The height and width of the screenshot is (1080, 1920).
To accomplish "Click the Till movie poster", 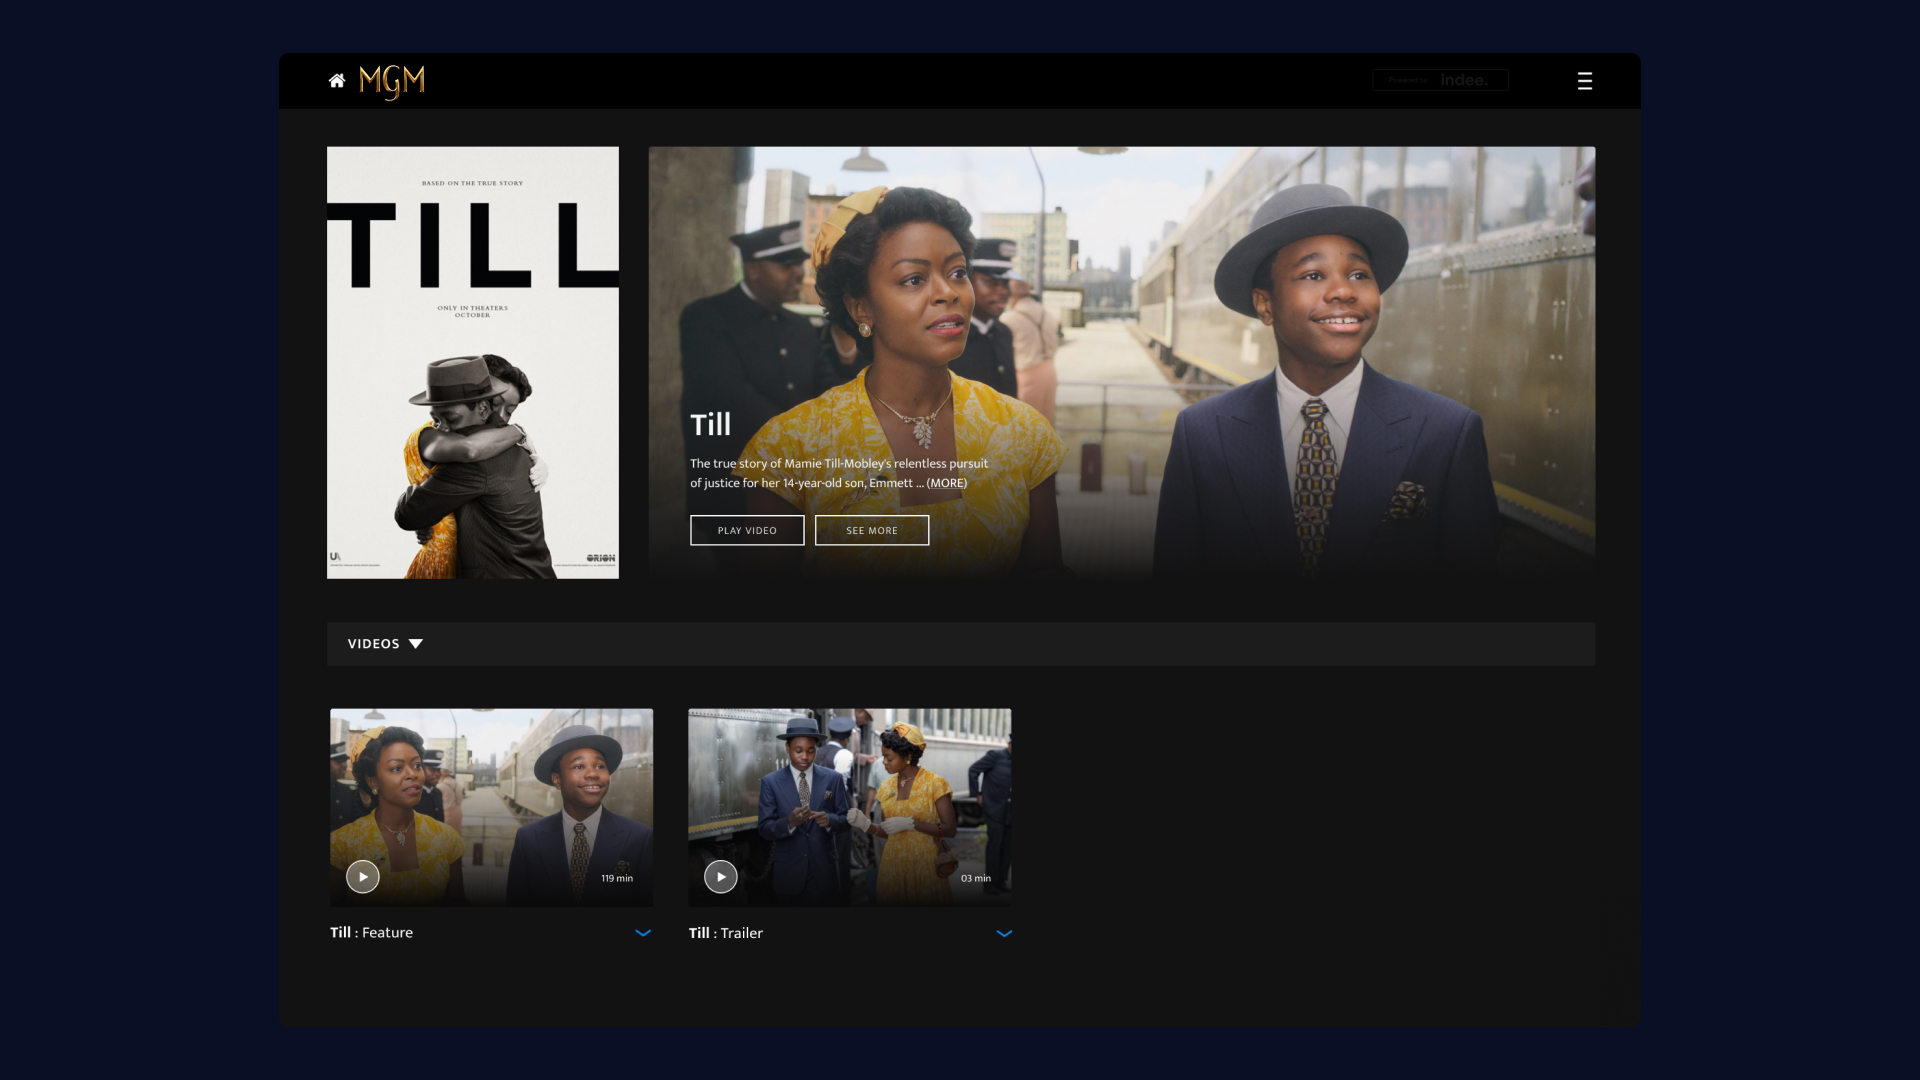I will point(472,362).
